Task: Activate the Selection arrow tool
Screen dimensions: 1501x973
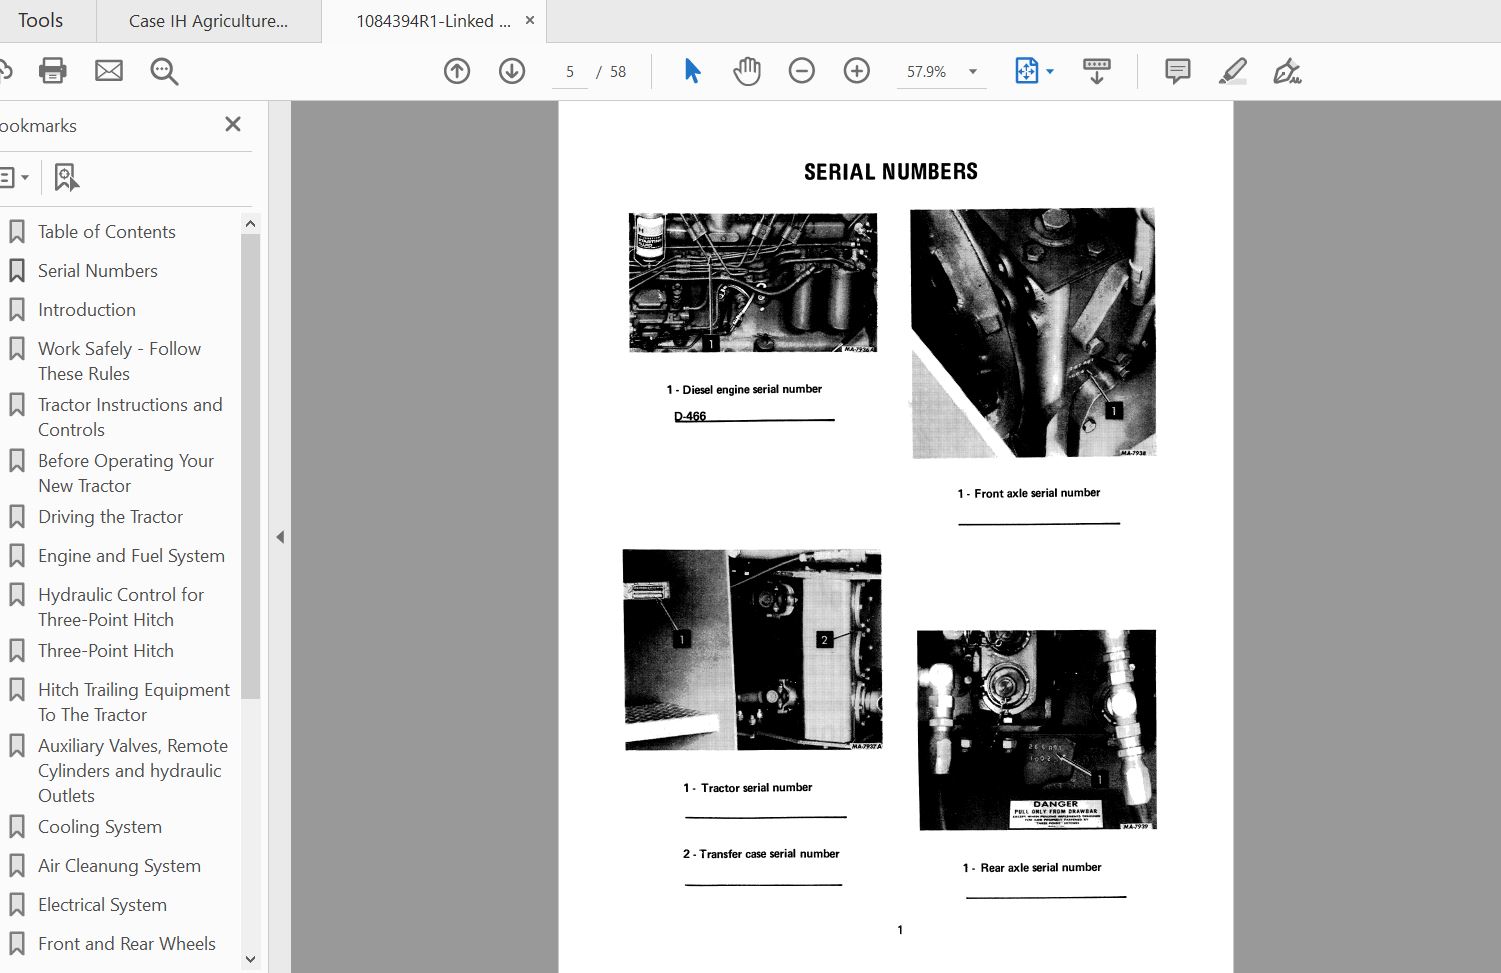Action: 692,71
